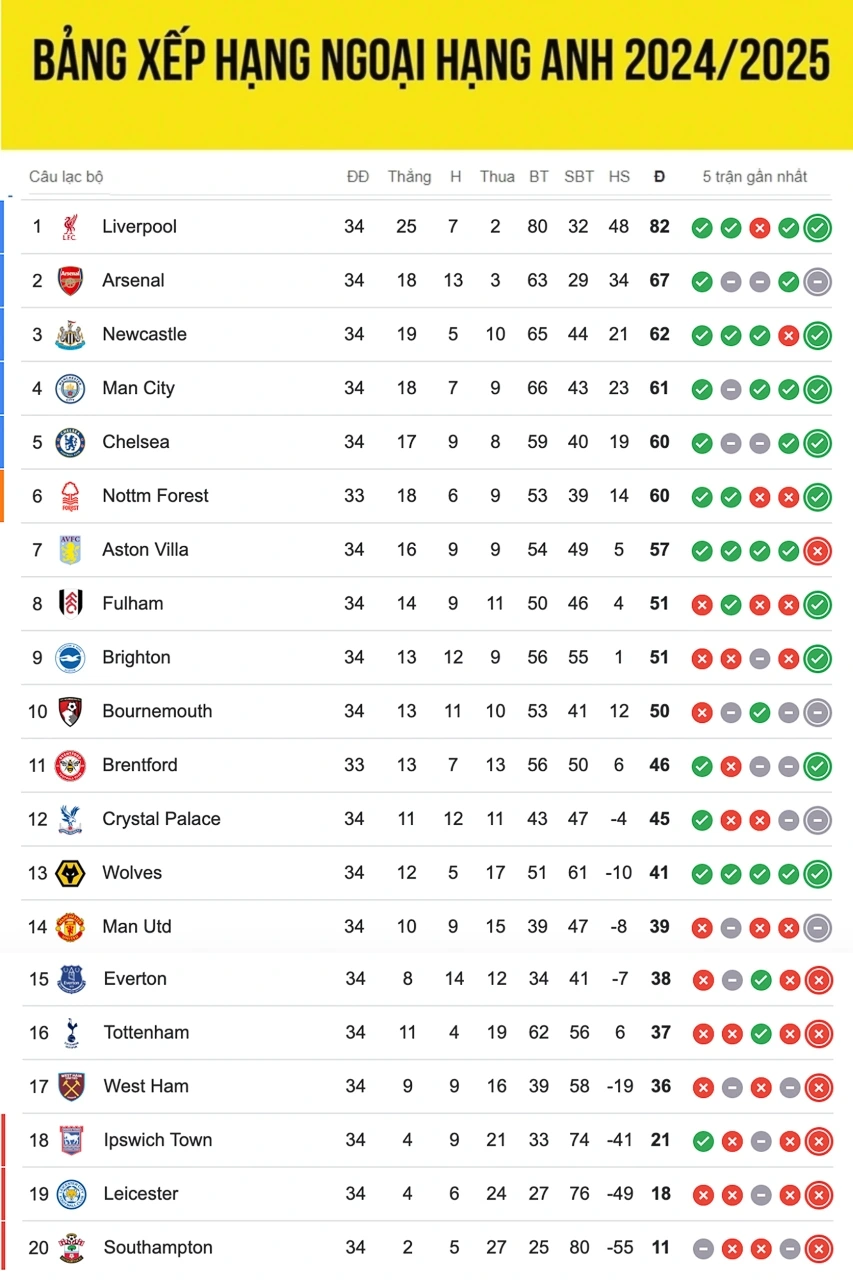853x1280 pixels.
Task: Click the Southampton club crest
Action: [x=70, y=1248]
